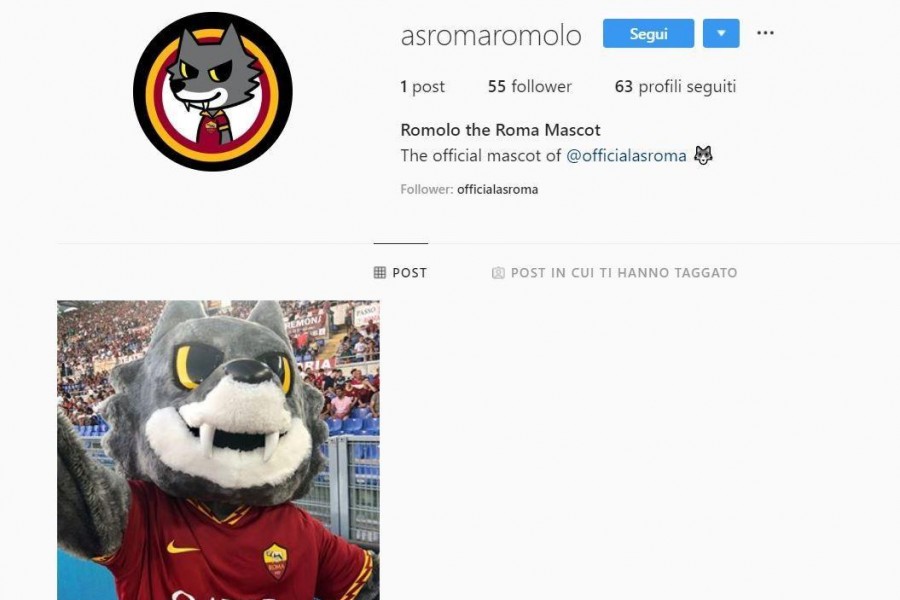
Task: Click the Romolo the Roma Mascot name
Action: [x=501, y=130]
